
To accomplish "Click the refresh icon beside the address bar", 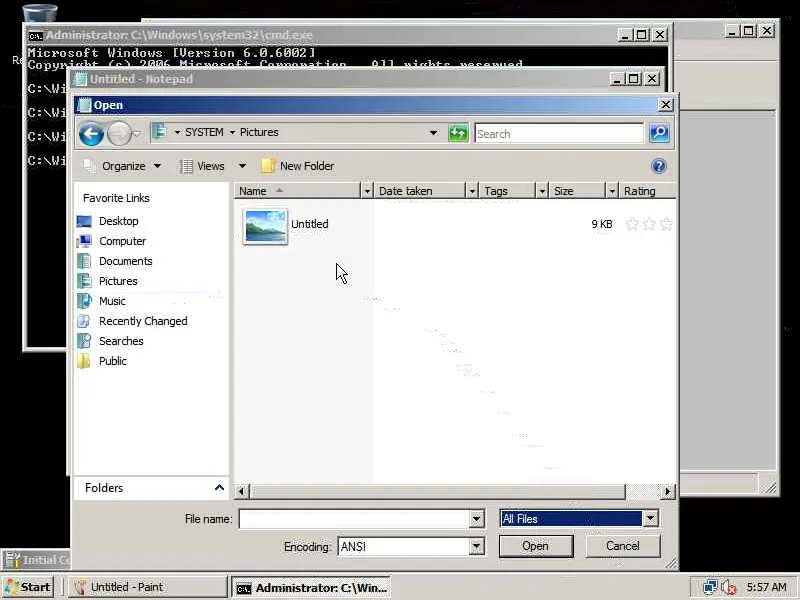I will 458,133.
